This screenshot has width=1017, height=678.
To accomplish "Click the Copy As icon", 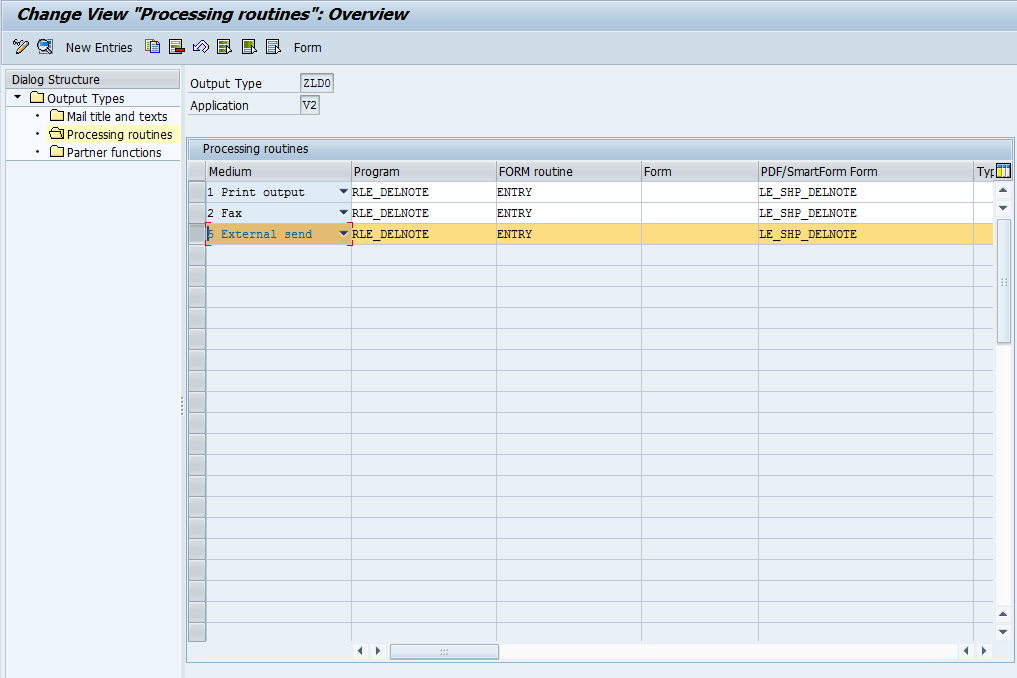I will tap(152, 47).
